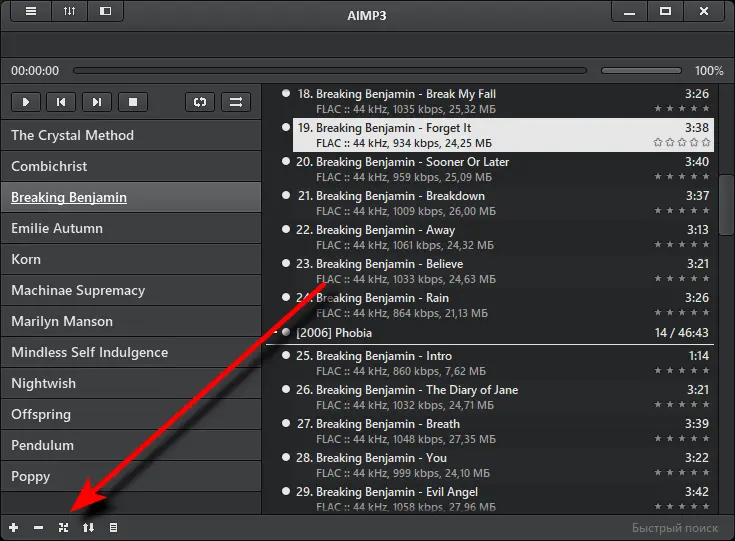Screen dimensions: 735x541
Task: Adjust the volume slider
Action: click(x=641, y=70)
